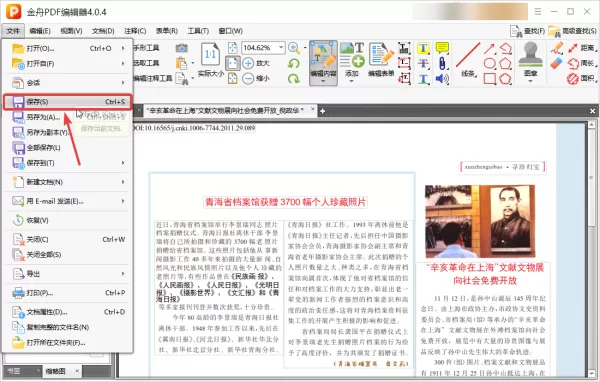Choose Save As (A)... in File menu
This screenshot has height=382, width=600.
[x=68, y=117]
